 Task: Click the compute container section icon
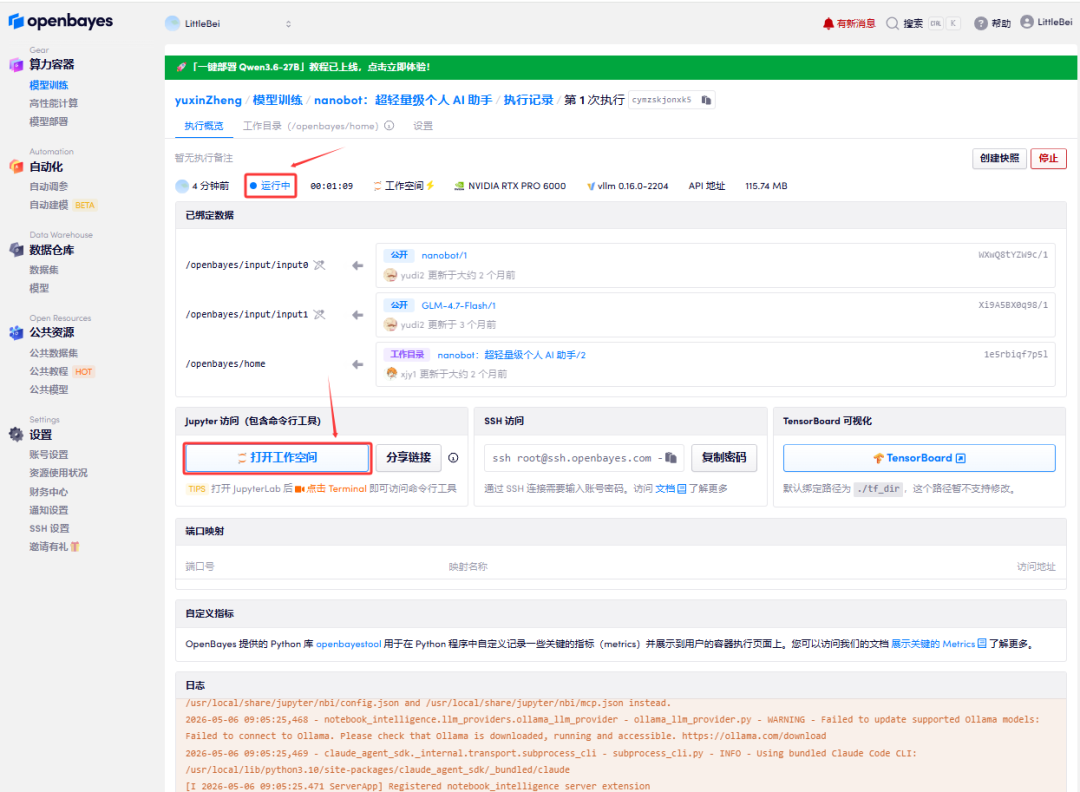[x=16, y=65]
